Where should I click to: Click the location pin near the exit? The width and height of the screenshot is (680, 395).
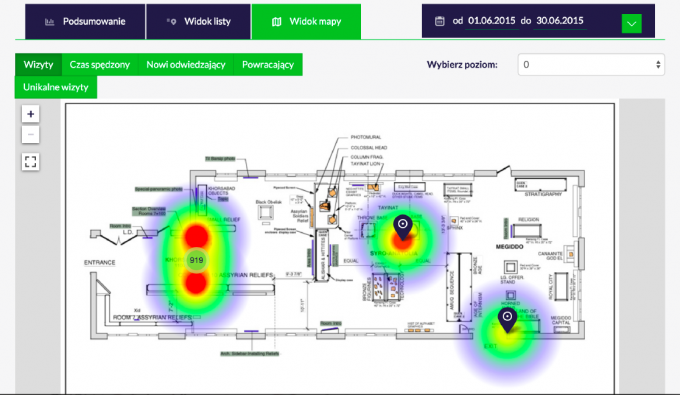[x=507, y=320]
